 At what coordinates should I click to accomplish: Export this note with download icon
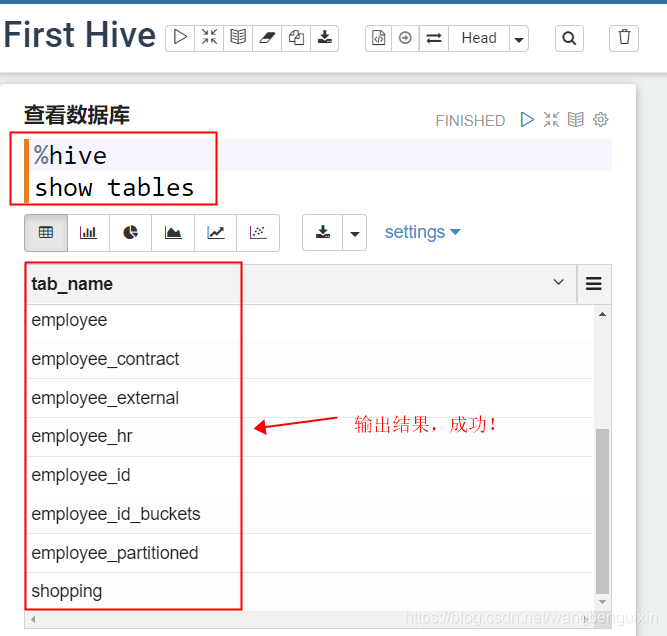(x=325, y=38)
